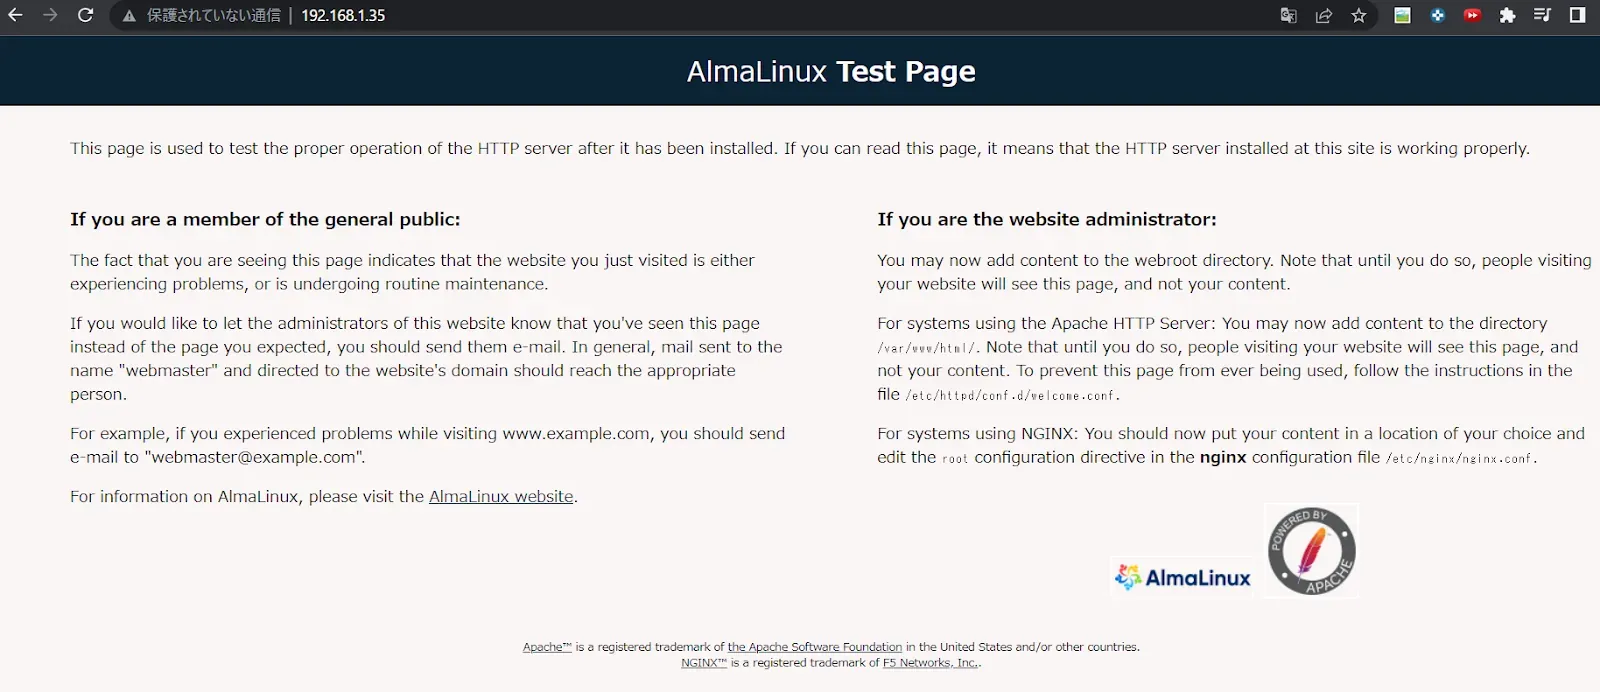The height and width of the screenshot is (692, 1600).
Task: Click the red fast-forward extension icon
Action: (x=1472, y=15)
